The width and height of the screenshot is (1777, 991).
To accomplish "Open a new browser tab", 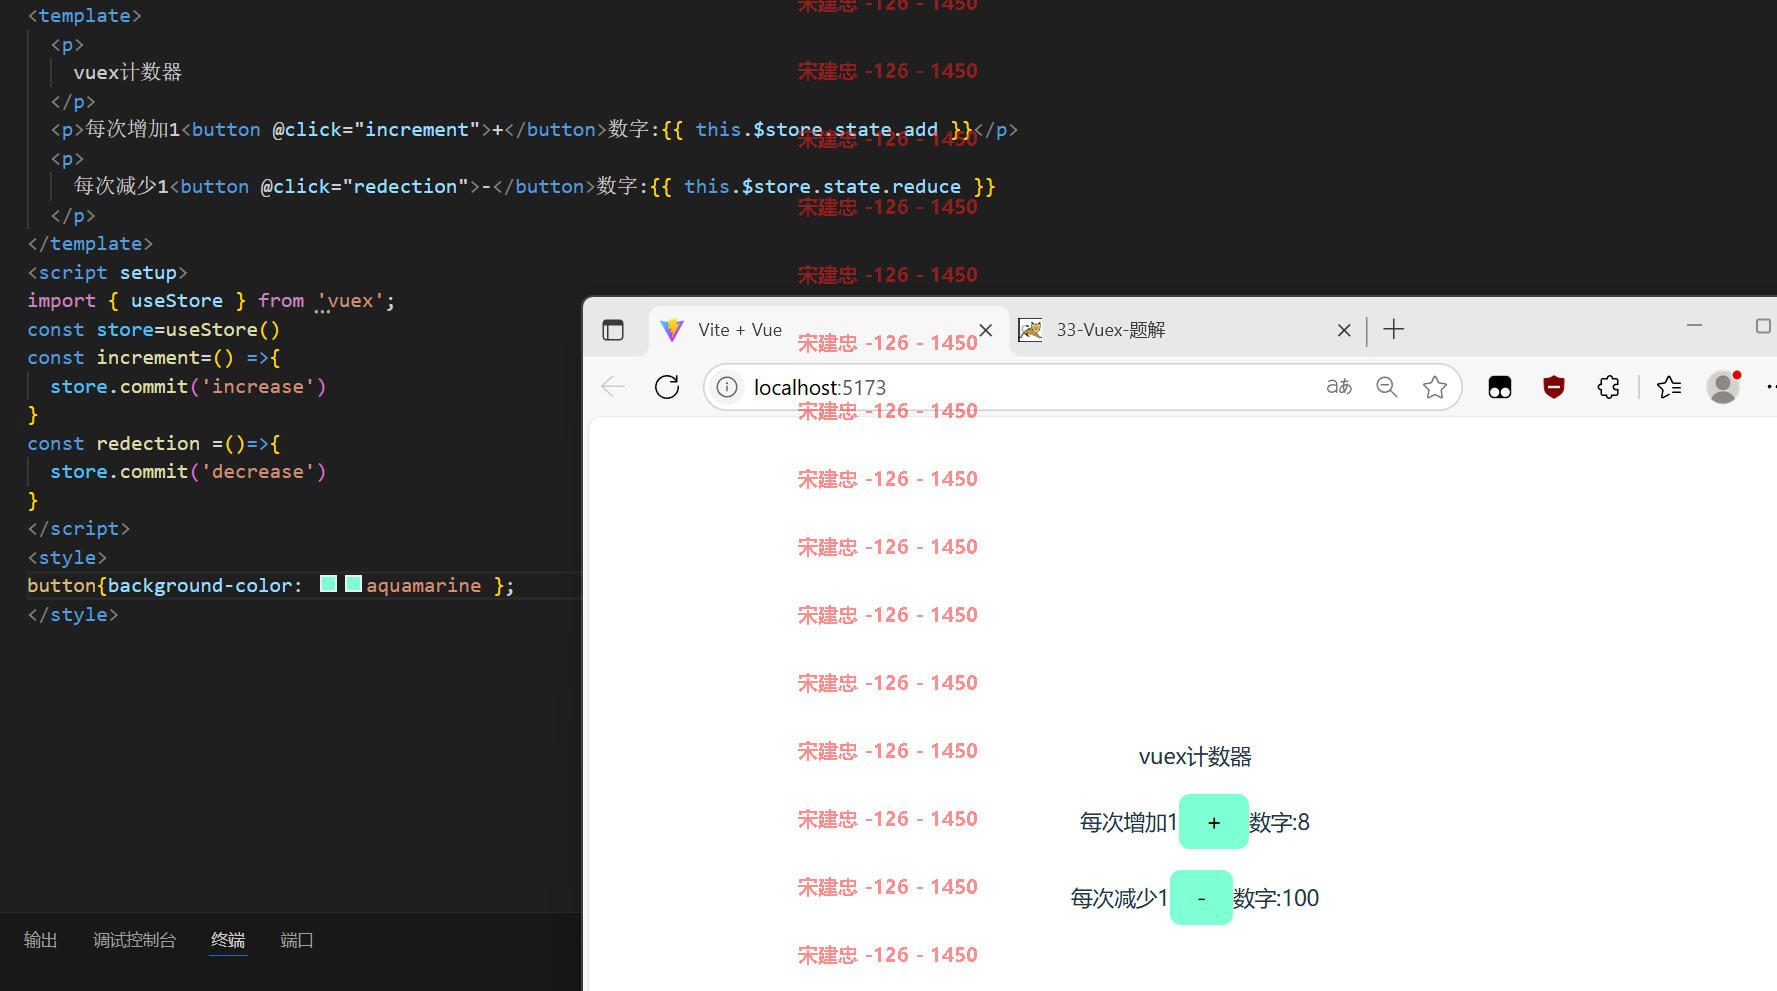I will click(1394, 329).
